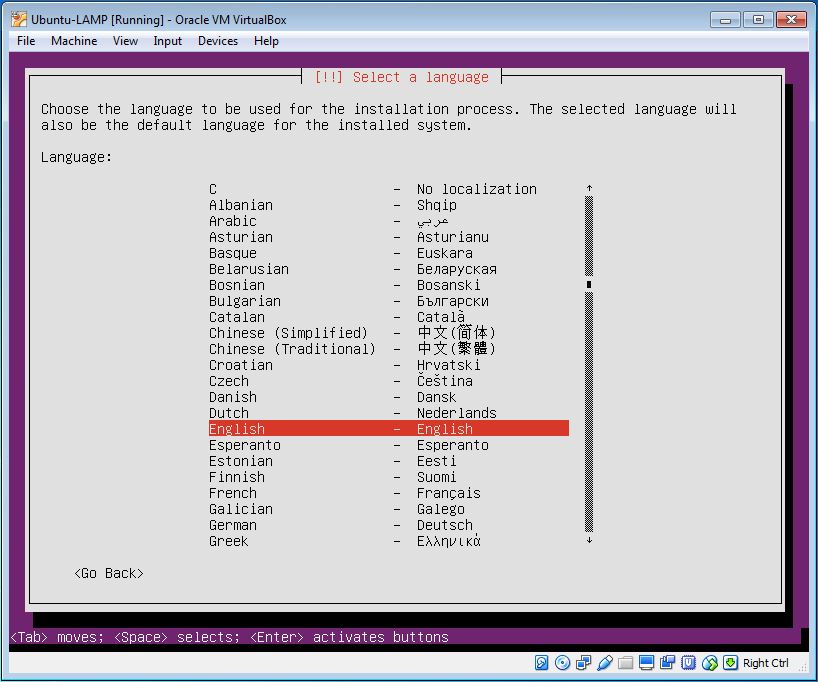Select the Estonian language row
818x682 pixels.
point(389,461)
